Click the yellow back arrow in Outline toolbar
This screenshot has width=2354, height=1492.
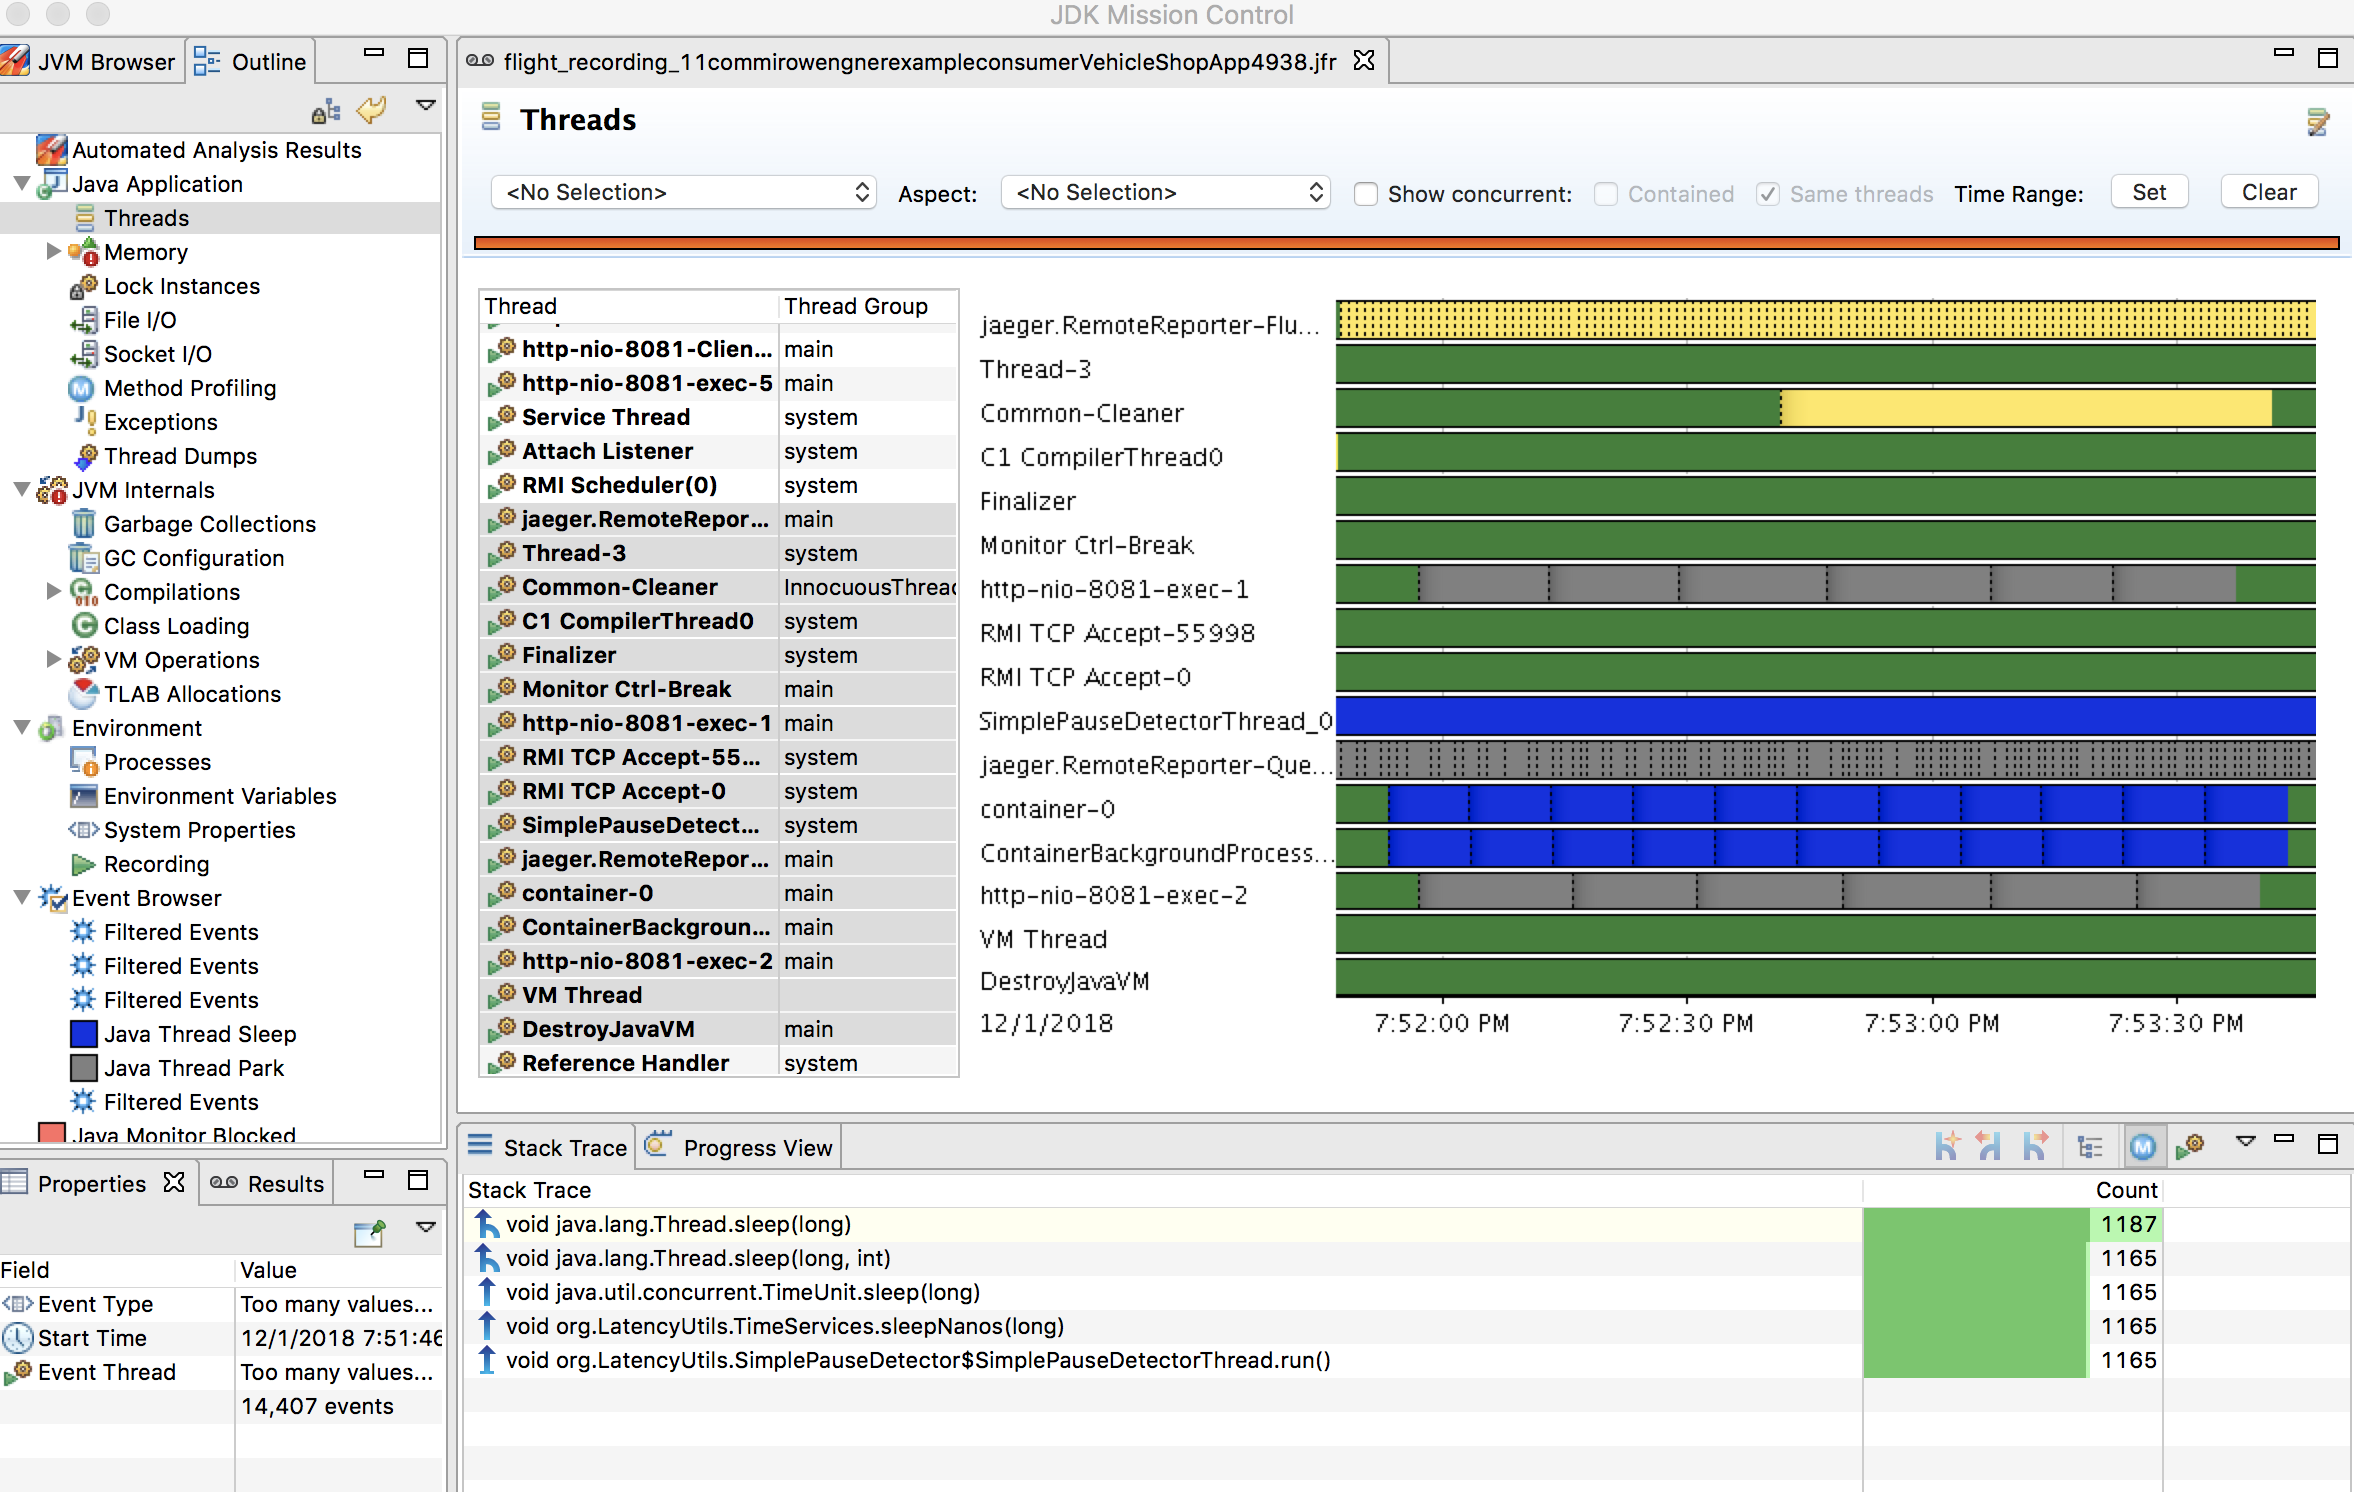coord(372,109)
